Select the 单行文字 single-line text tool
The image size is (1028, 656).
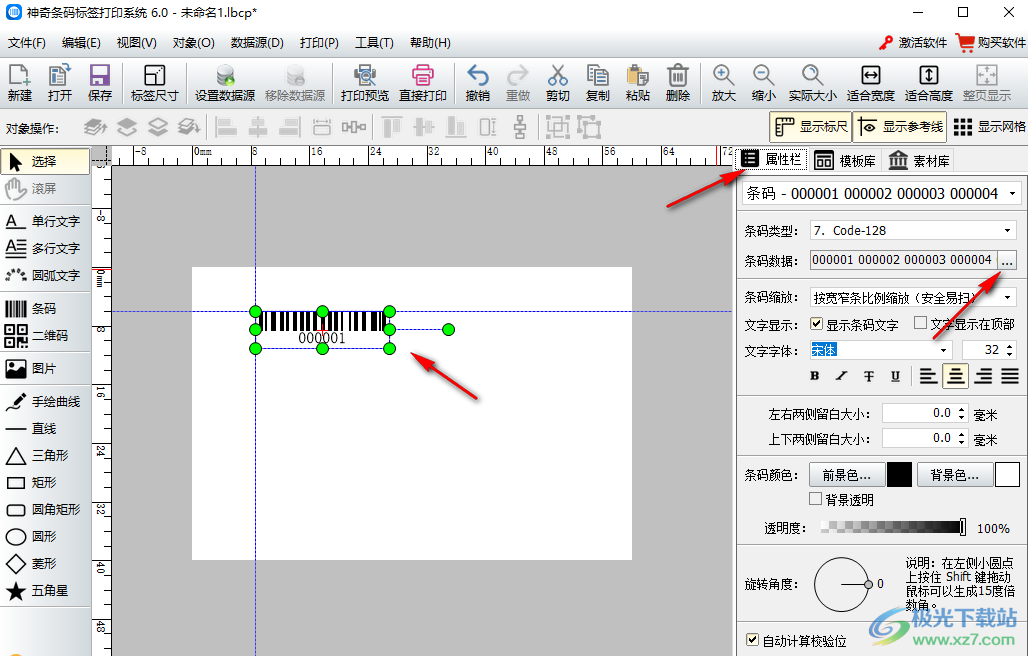pyautogui.click(x=45, y=222)
